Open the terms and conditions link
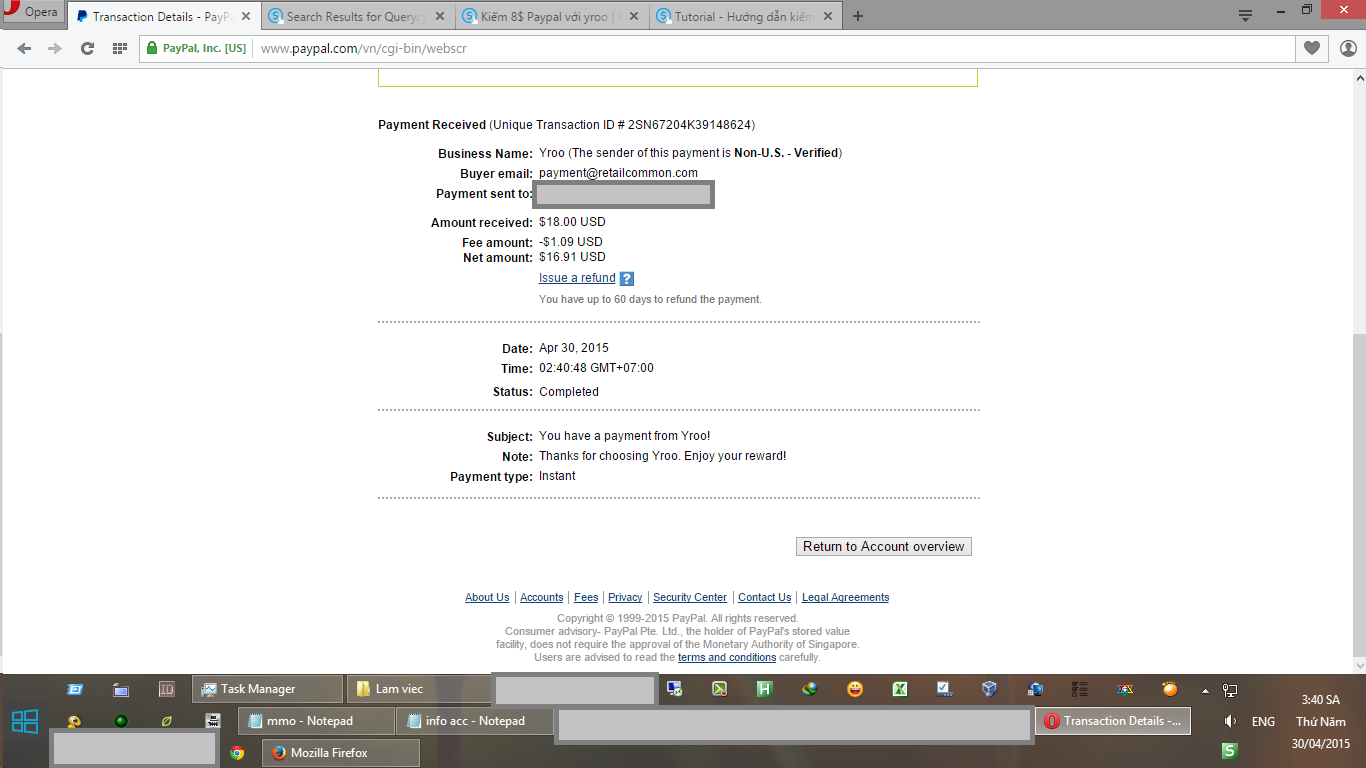The image size is (1366, 768). 727,658
